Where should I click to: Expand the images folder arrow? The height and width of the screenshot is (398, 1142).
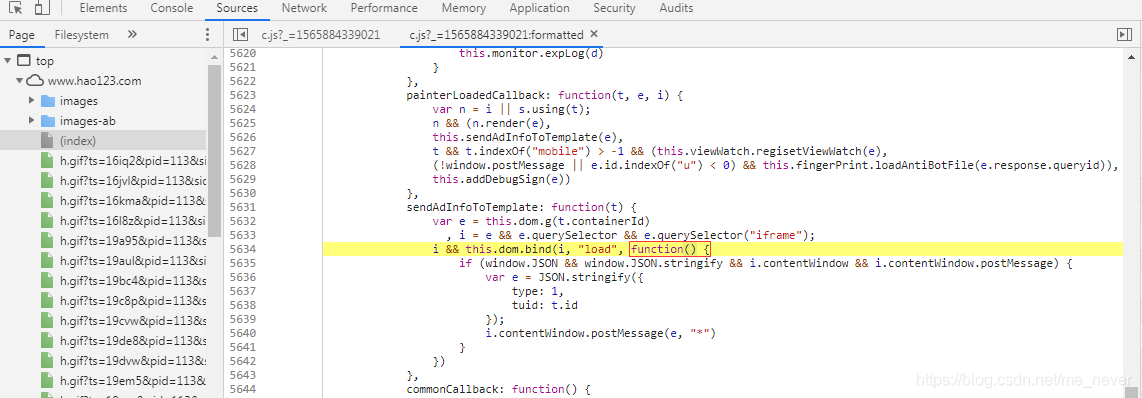[x=31, y=101]
